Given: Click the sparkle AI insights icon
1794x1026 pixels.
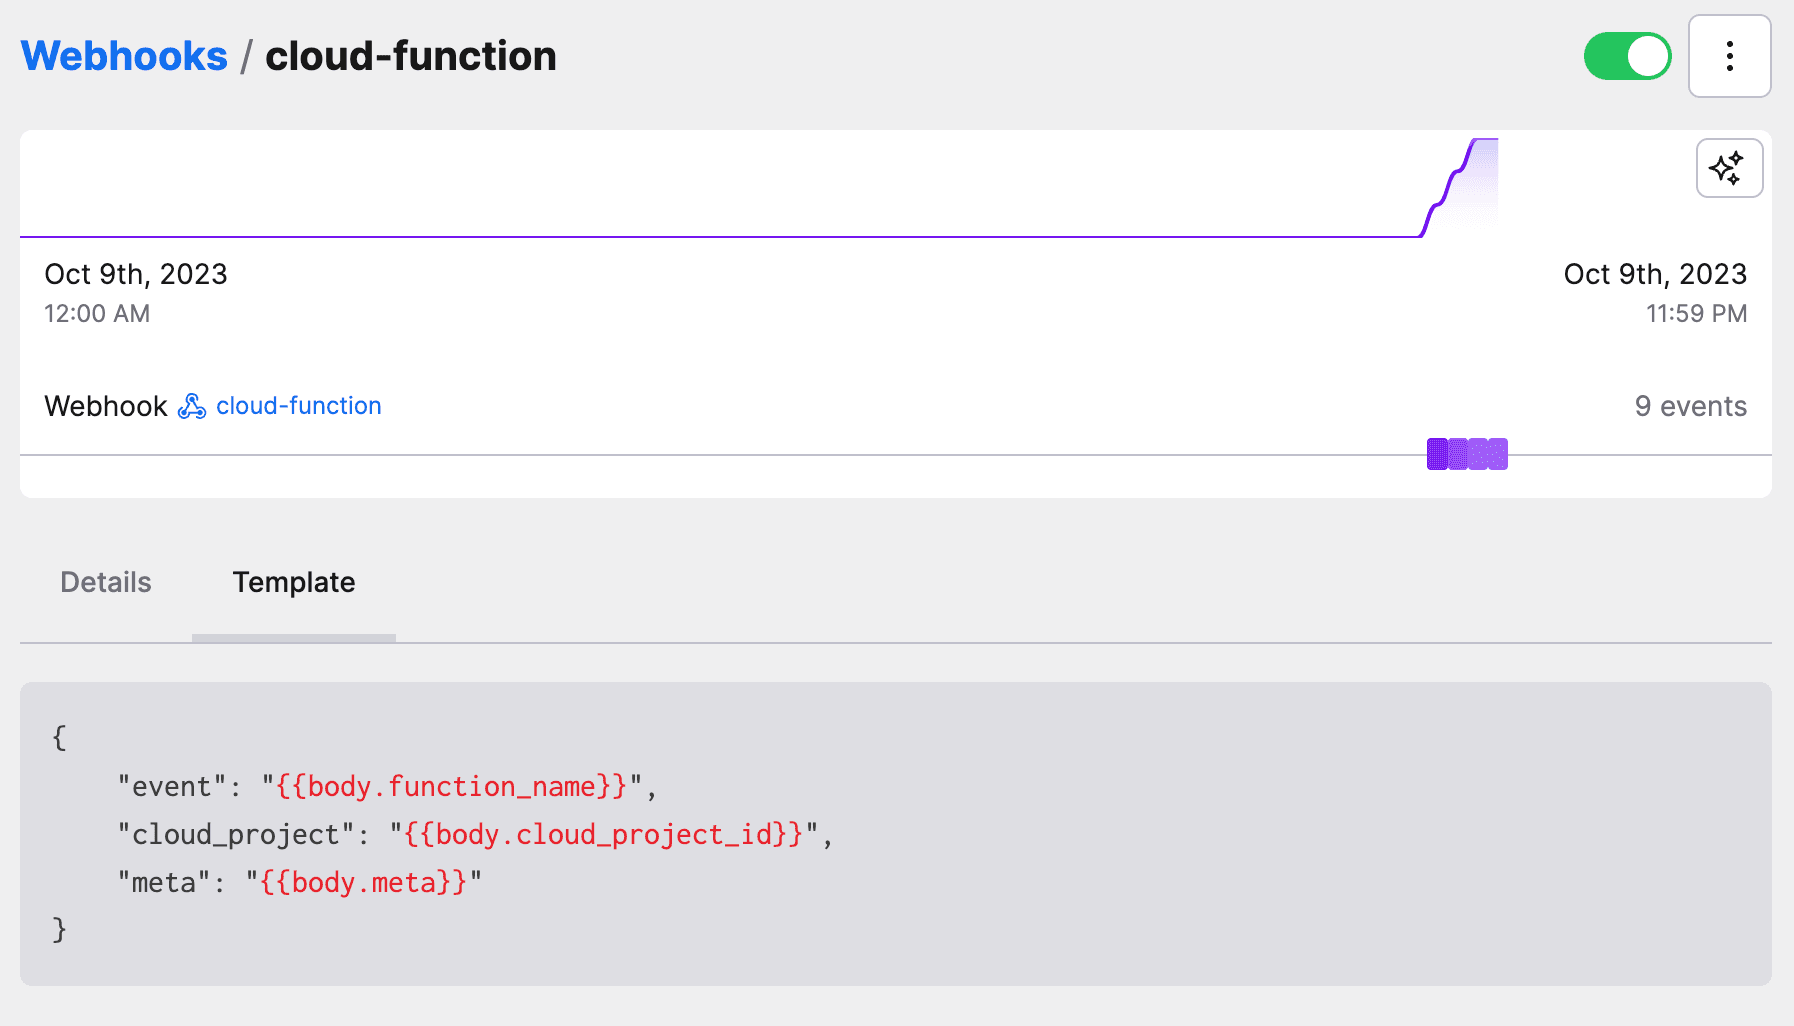Looking at the screenshot, I should (1728, 168).
